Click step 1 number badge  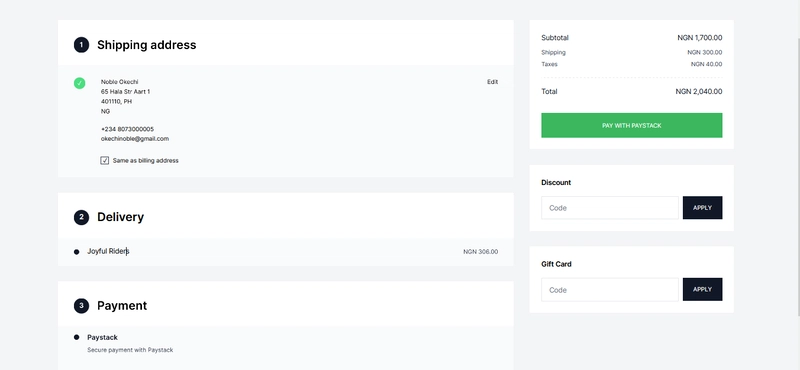[81, 45]
